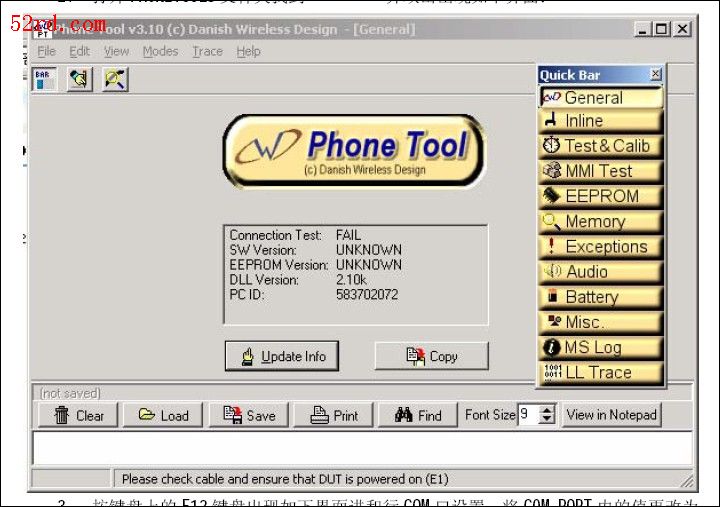Open Exceptions mode in Quick Bar

tap(601, 247)
